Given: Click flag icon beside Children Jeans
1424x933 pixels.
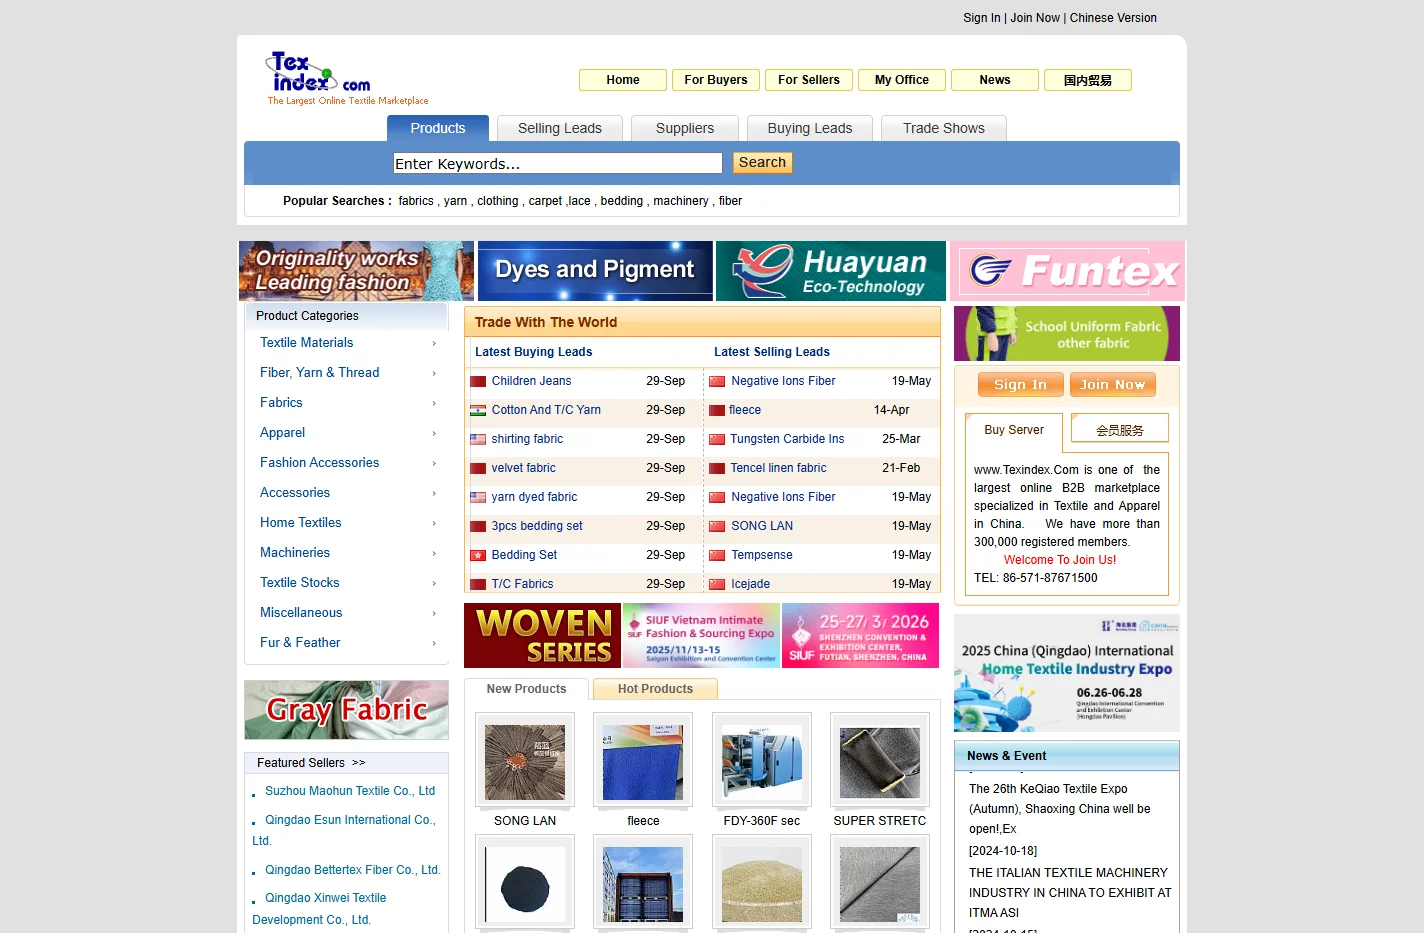Looking at the screenshot, I should [478, 382].
